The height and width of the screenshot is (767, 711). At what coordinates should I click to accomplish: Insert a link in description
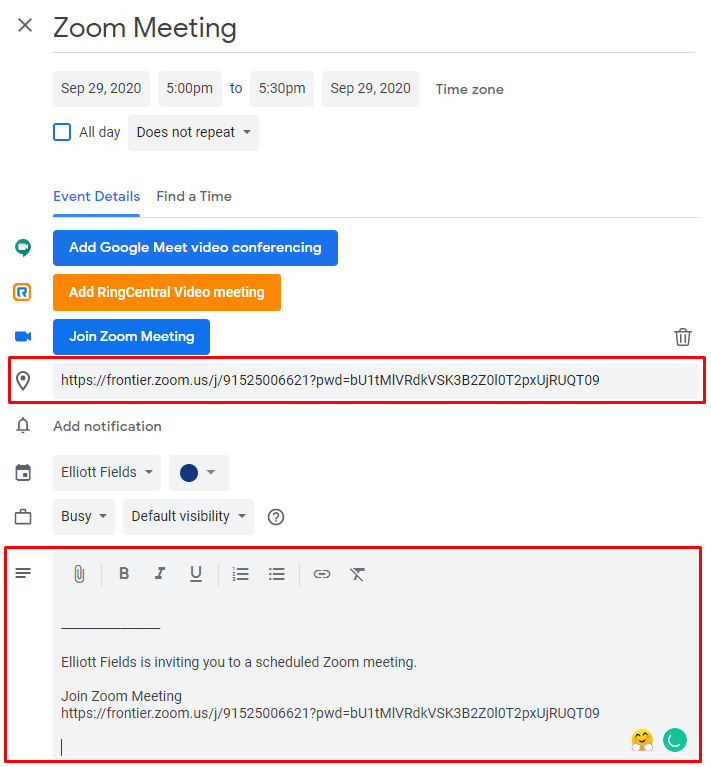pyautogui.click(x=322, y=574)
